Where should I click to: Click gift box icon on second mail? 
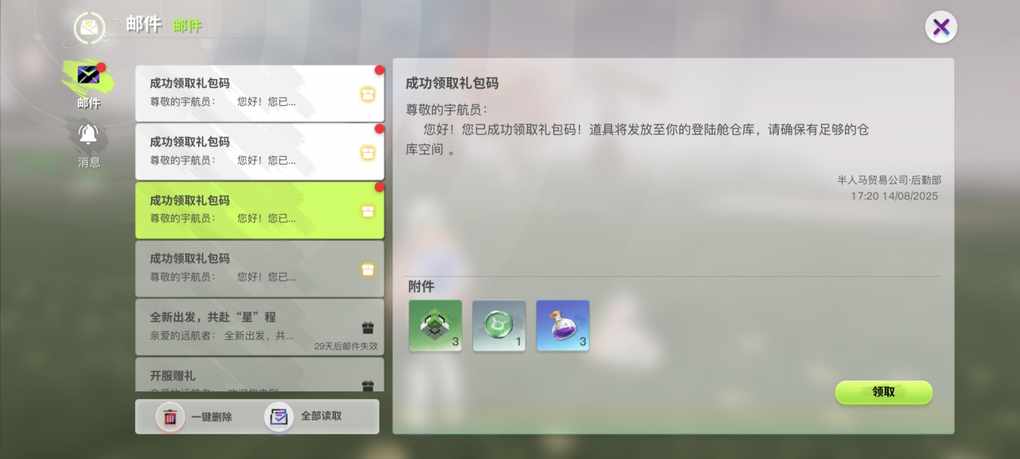(368, 153)
